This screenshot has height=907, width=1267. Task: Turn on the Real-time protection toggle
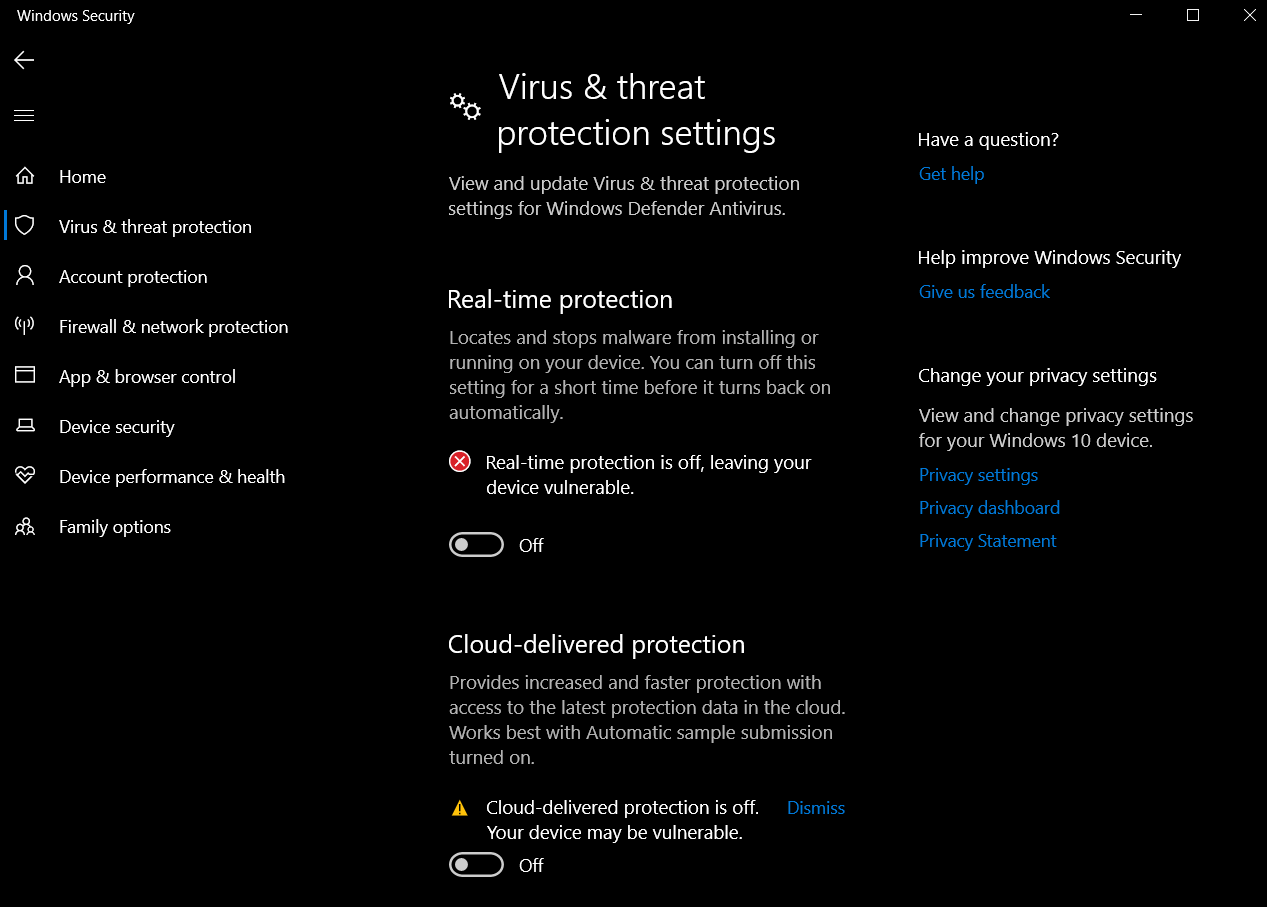pyautogui.click(x=476, y=545)
